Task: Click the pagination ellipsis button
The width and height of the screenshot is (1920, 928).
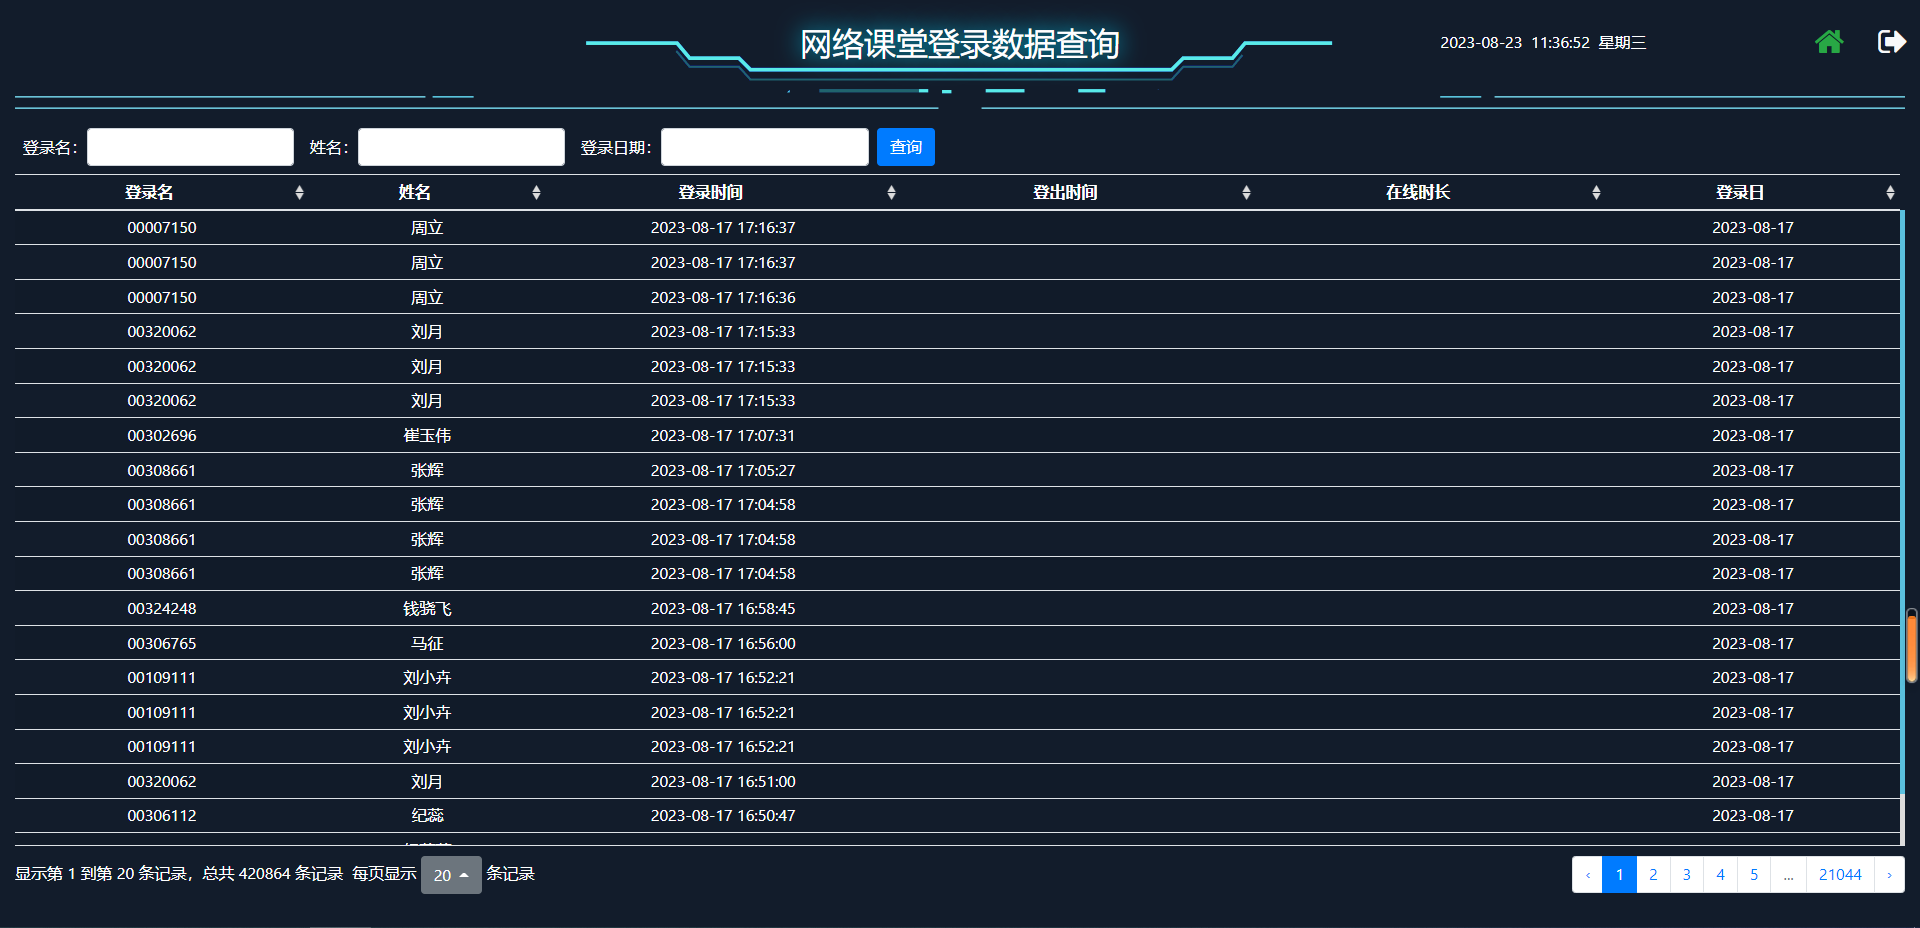Action: coord(1788,875)
